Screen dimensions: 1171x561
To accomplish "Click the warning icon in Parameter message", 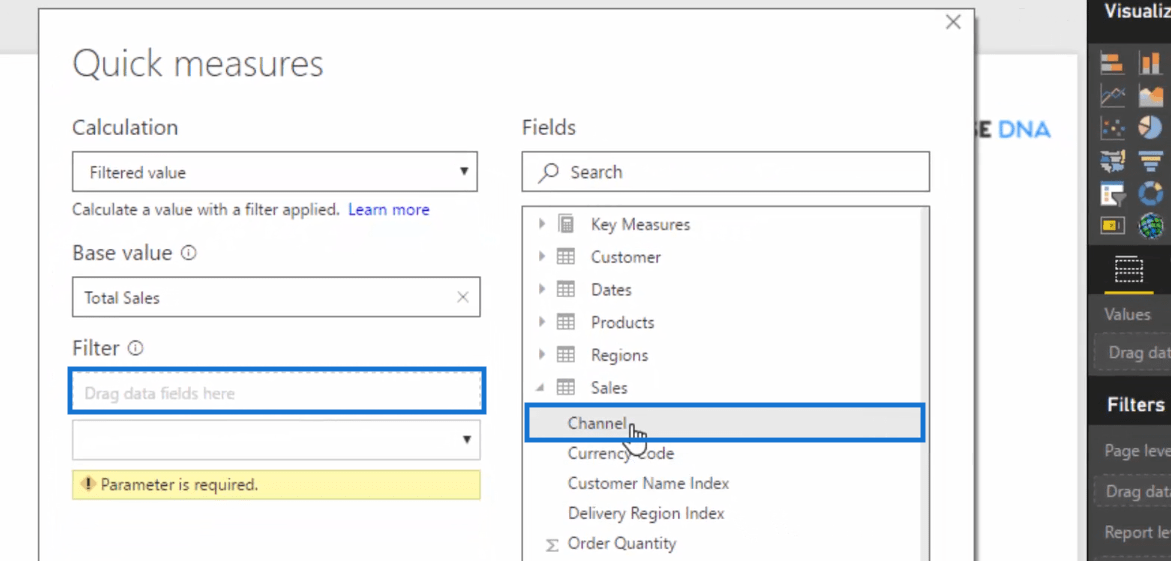I will pyautogui.click(x=89, y=484).
